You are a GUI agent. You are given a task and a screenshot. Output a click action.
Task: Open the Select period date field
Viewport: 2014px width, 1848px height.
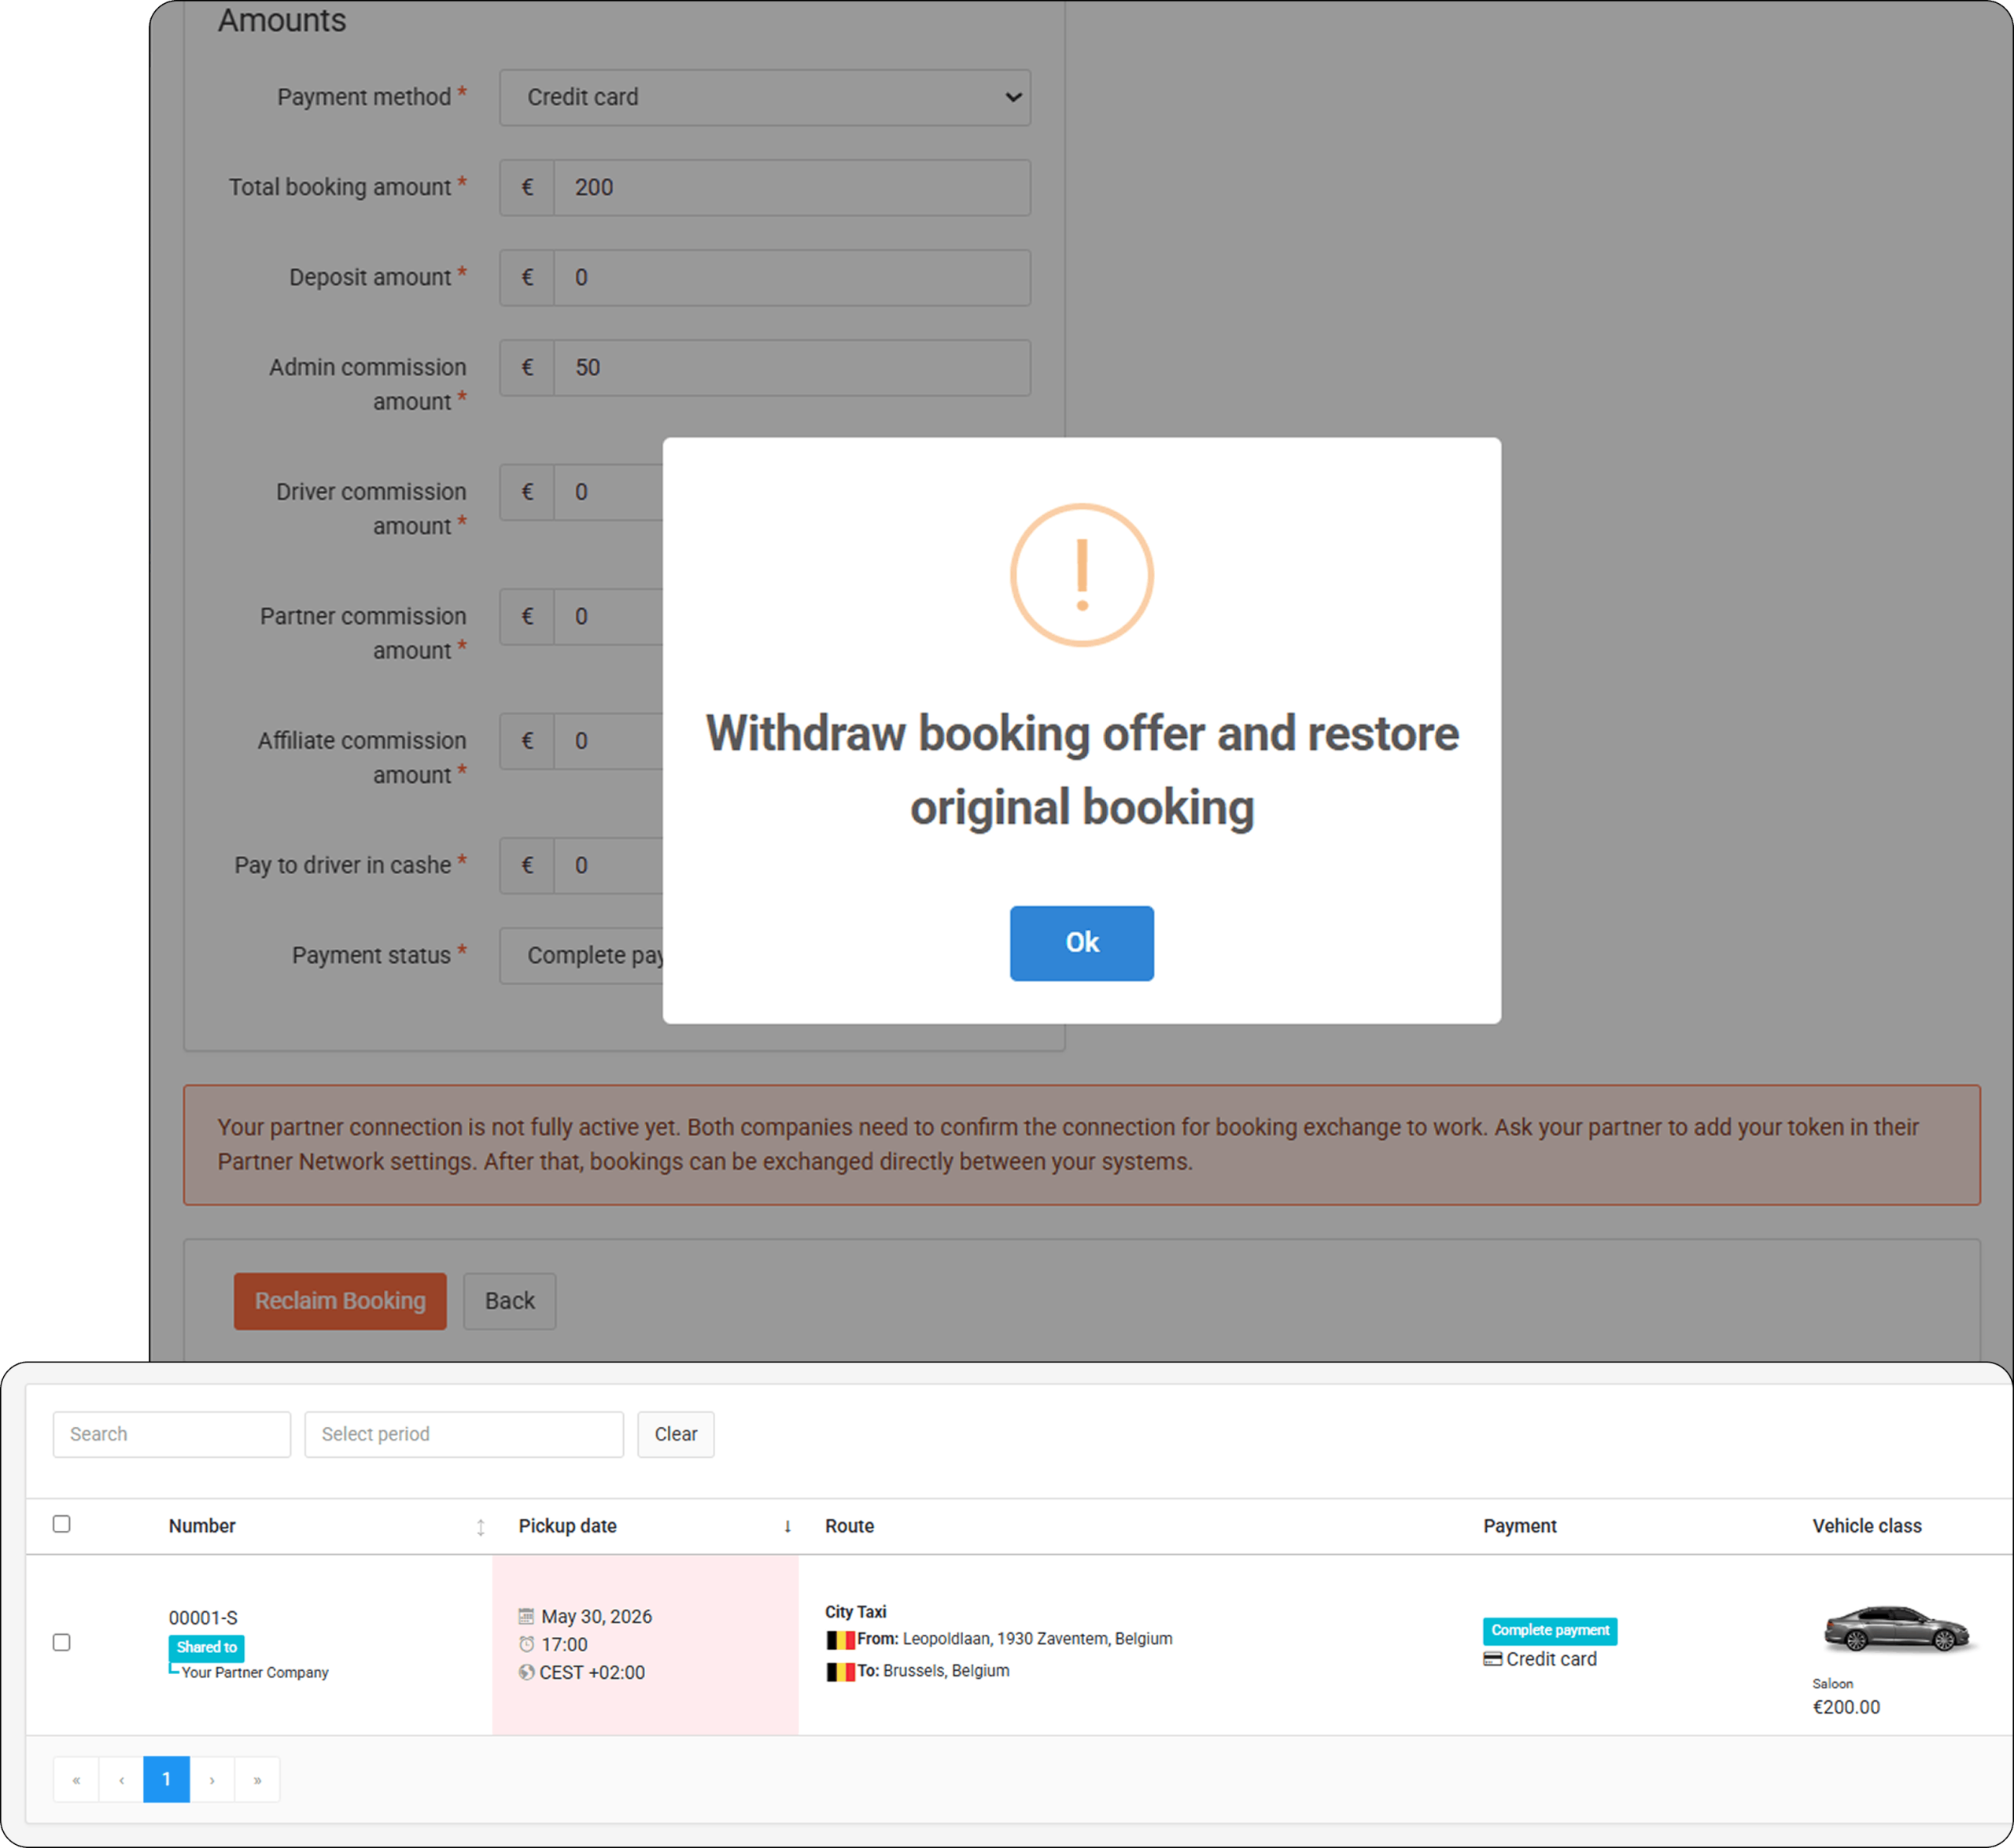coord(464,1434)
